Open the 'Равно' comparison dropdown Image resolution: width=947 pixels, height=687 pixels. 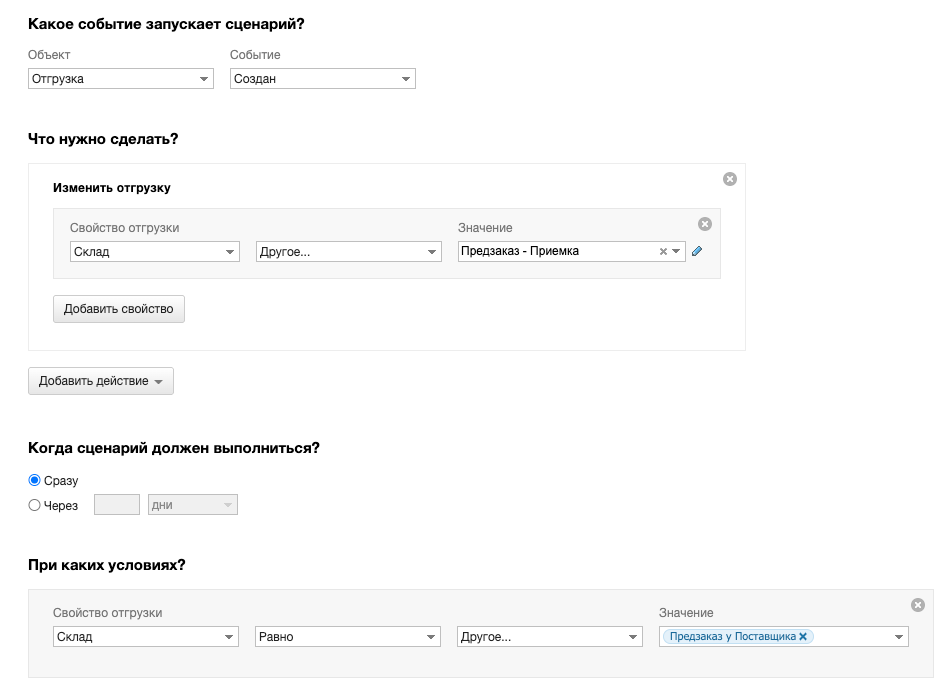348,637
